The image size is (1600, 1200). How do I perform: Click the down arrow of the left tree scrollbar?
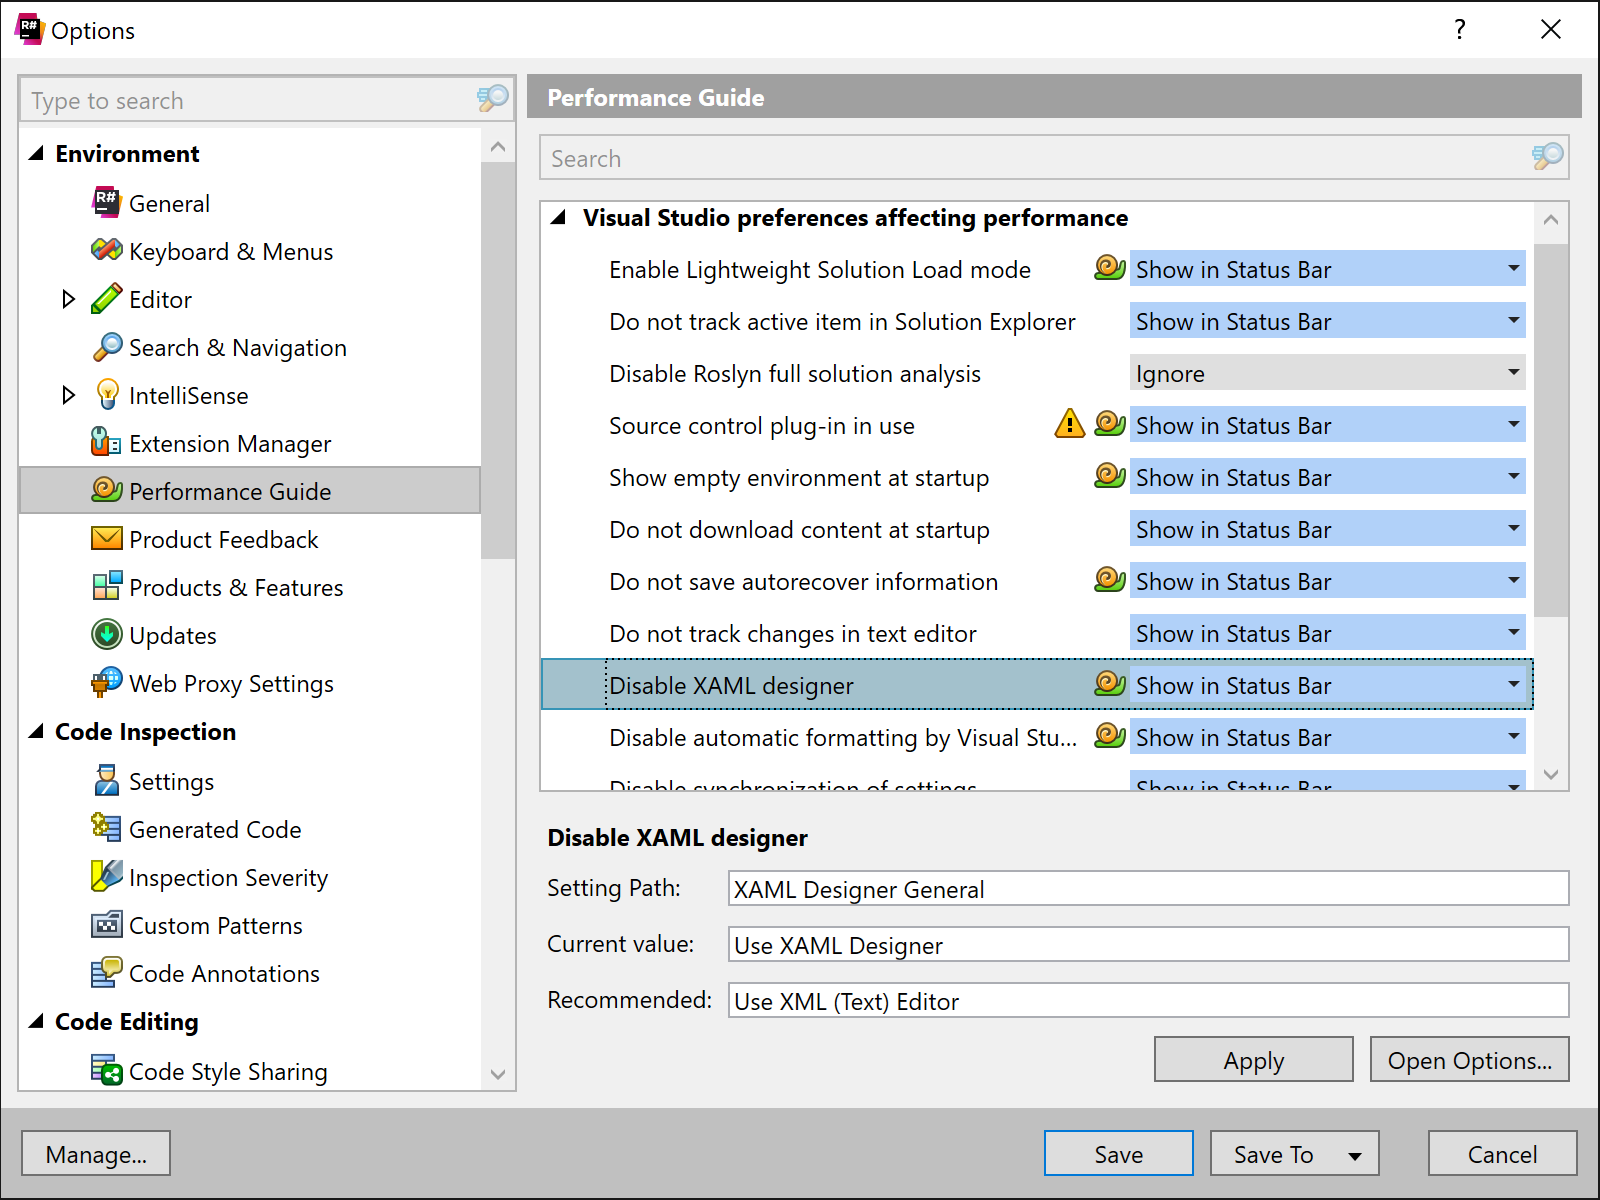pyautogui.click(x=498, y=1074)
